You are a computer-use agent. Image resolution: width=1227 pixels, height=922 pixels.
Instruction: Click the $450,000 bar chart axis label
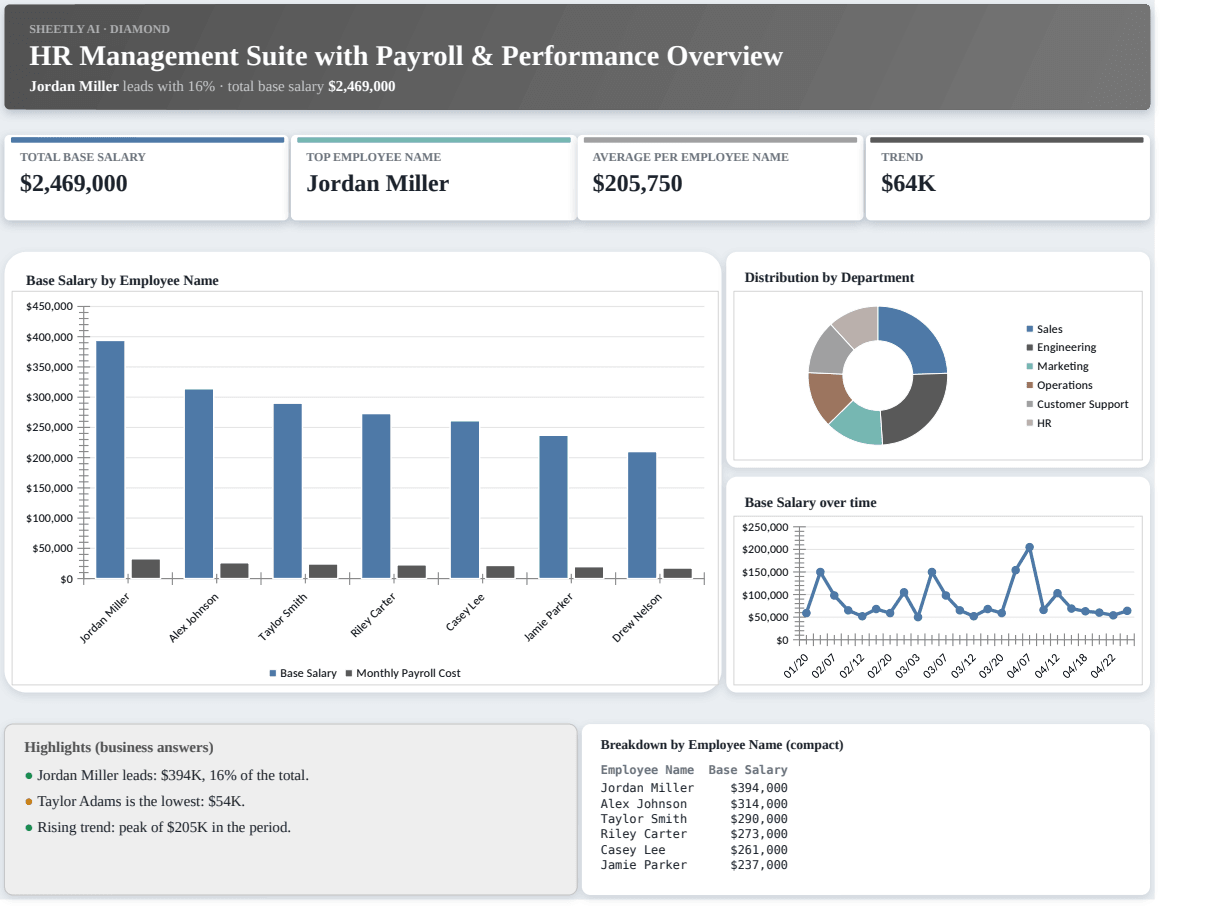click(49, 307)
